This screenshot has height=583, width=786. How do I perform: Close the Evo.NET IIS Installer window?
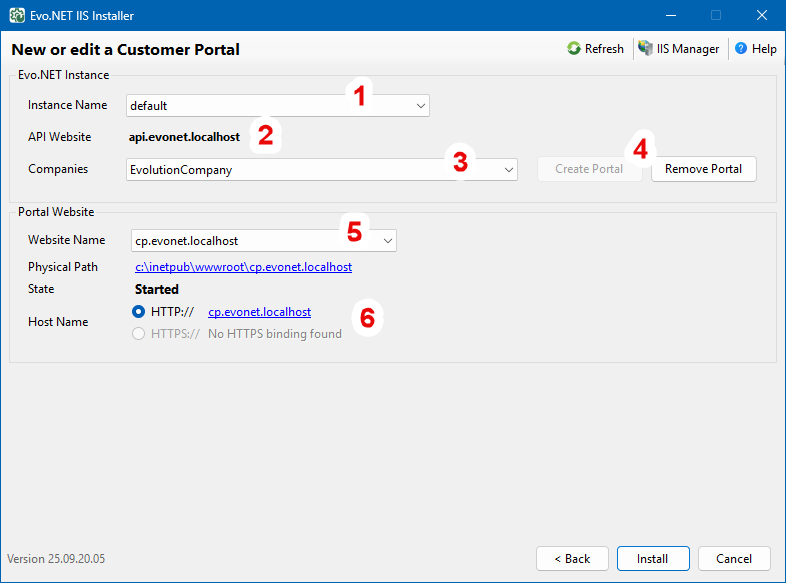point(761,16)
